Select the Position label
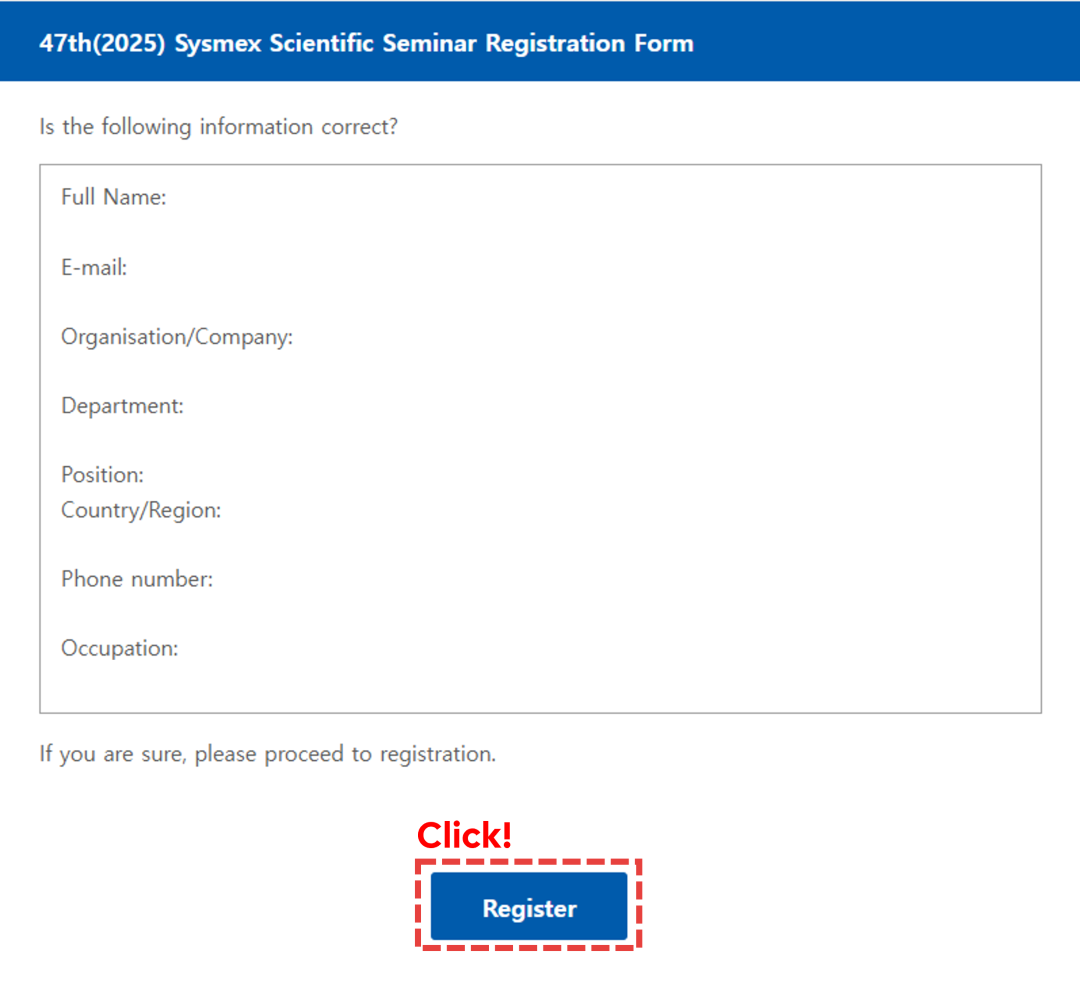This screenshot has width=1080, height=1001. tap(103, 475)
